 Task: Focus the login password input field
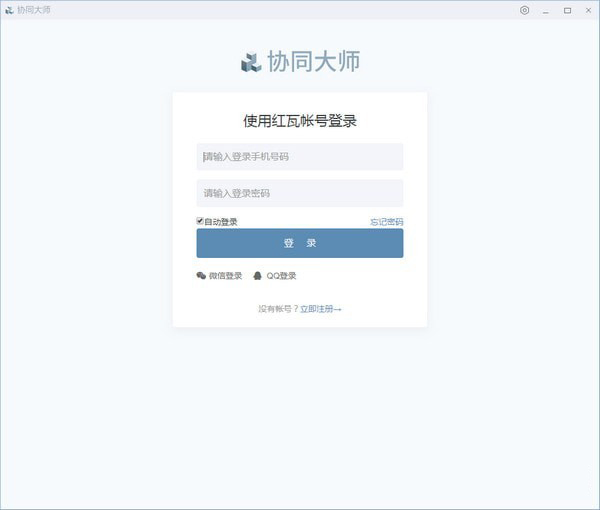pyautogui.click(x=300, y=193)
